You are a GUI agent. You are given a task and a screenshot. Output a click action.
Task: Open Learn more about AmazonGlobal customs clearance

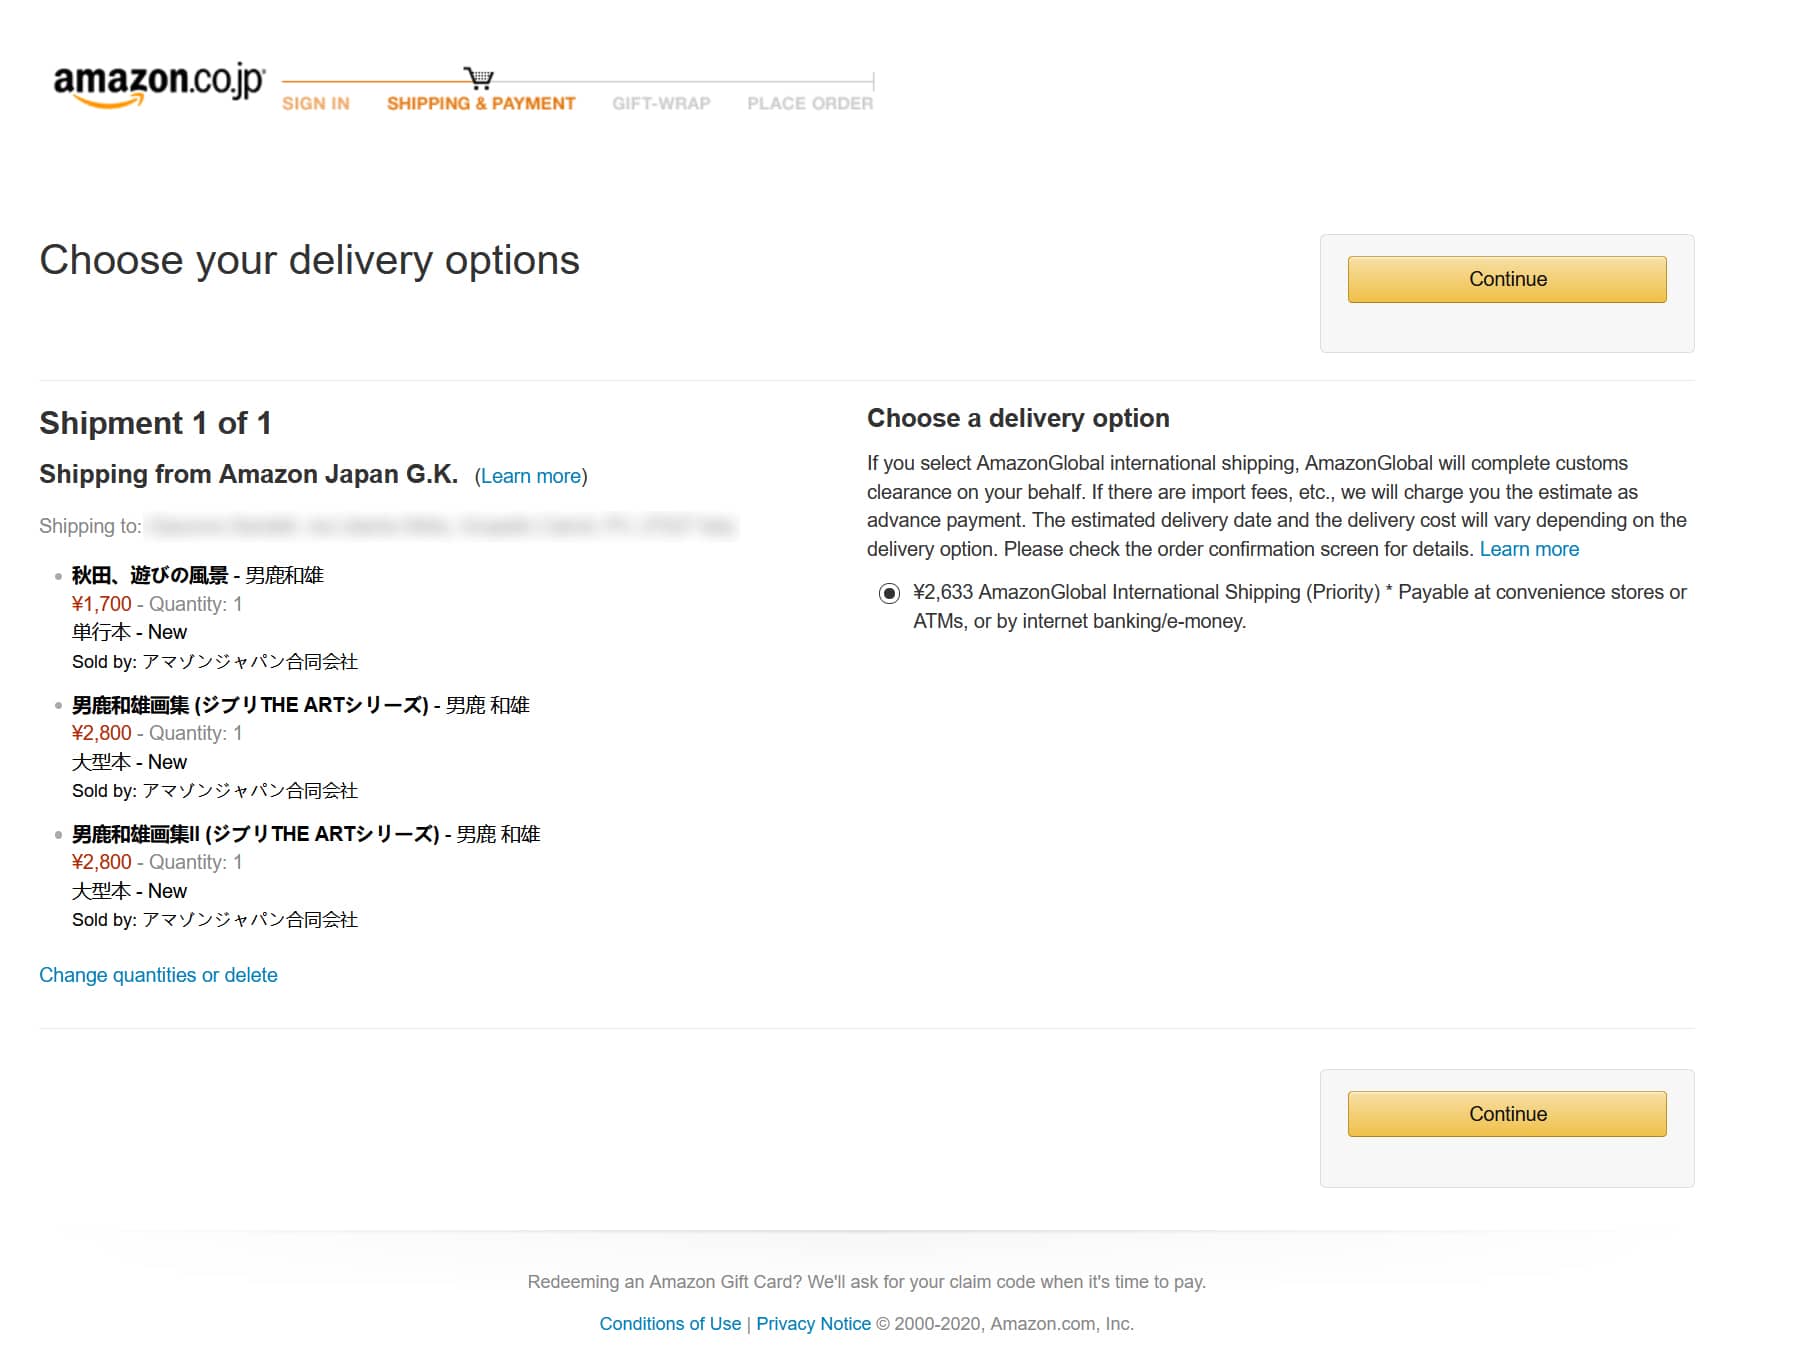point(1530,548)
